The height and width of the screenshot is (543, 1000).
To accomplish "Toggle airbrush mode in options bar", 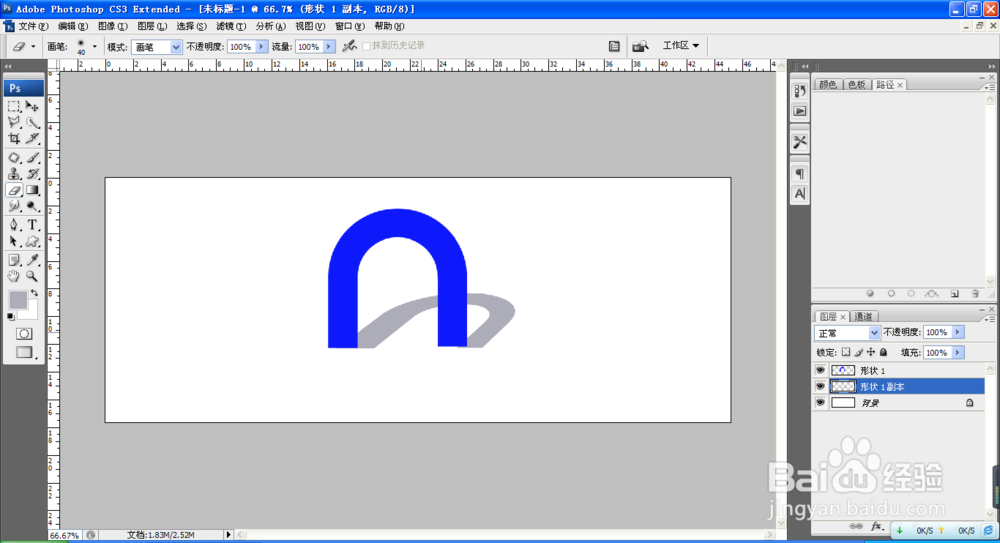I will pos(349,46).
